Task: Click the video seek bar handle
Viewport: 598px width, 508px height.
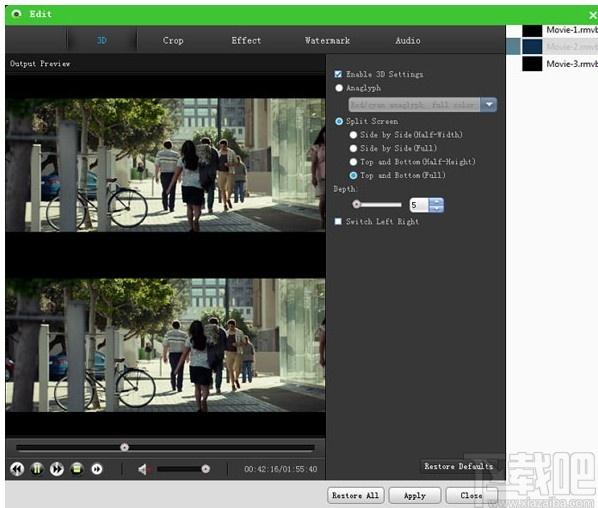Action: pos(124,447)
